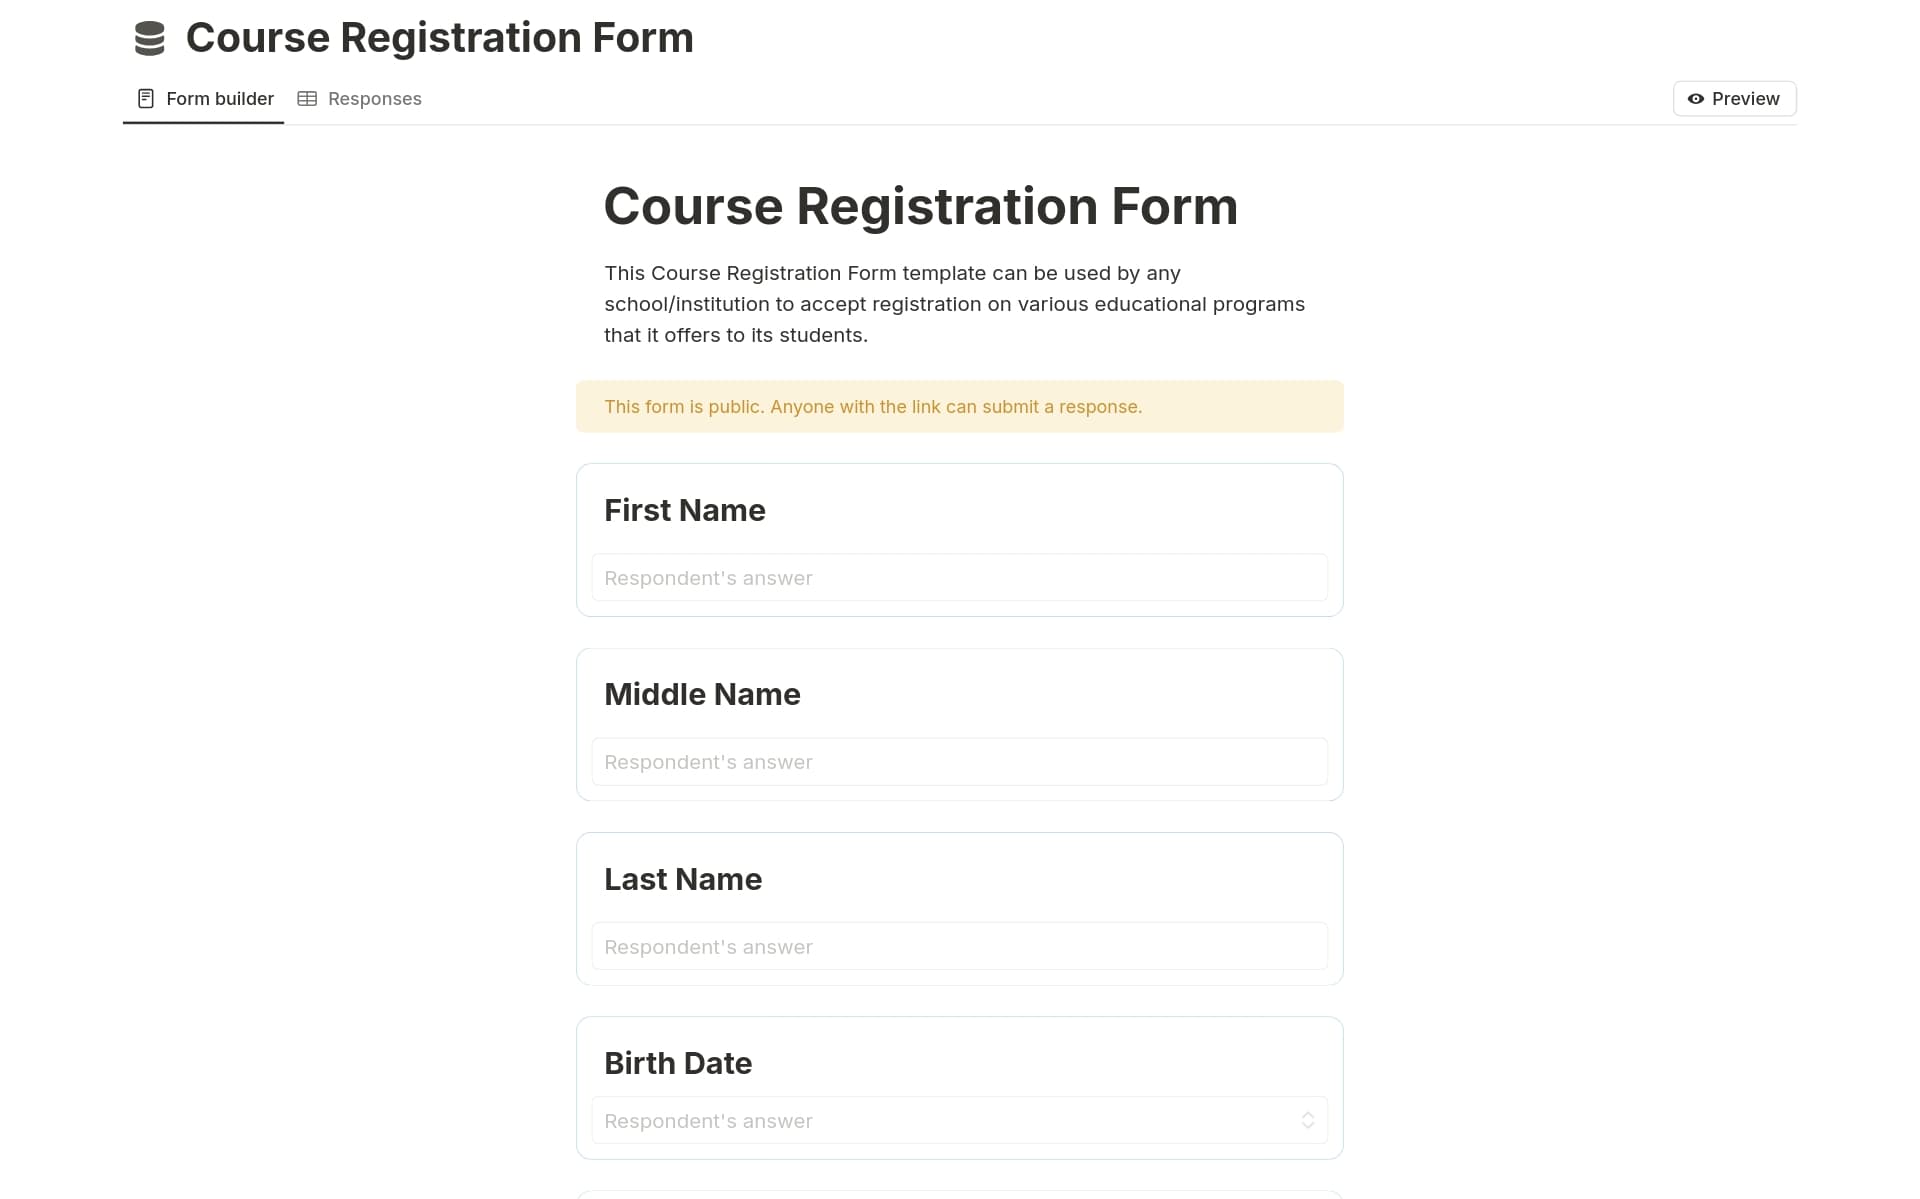Click the table icon next to Responses
Viewport: 1920px width, 1199px height.
click(308, 98)
